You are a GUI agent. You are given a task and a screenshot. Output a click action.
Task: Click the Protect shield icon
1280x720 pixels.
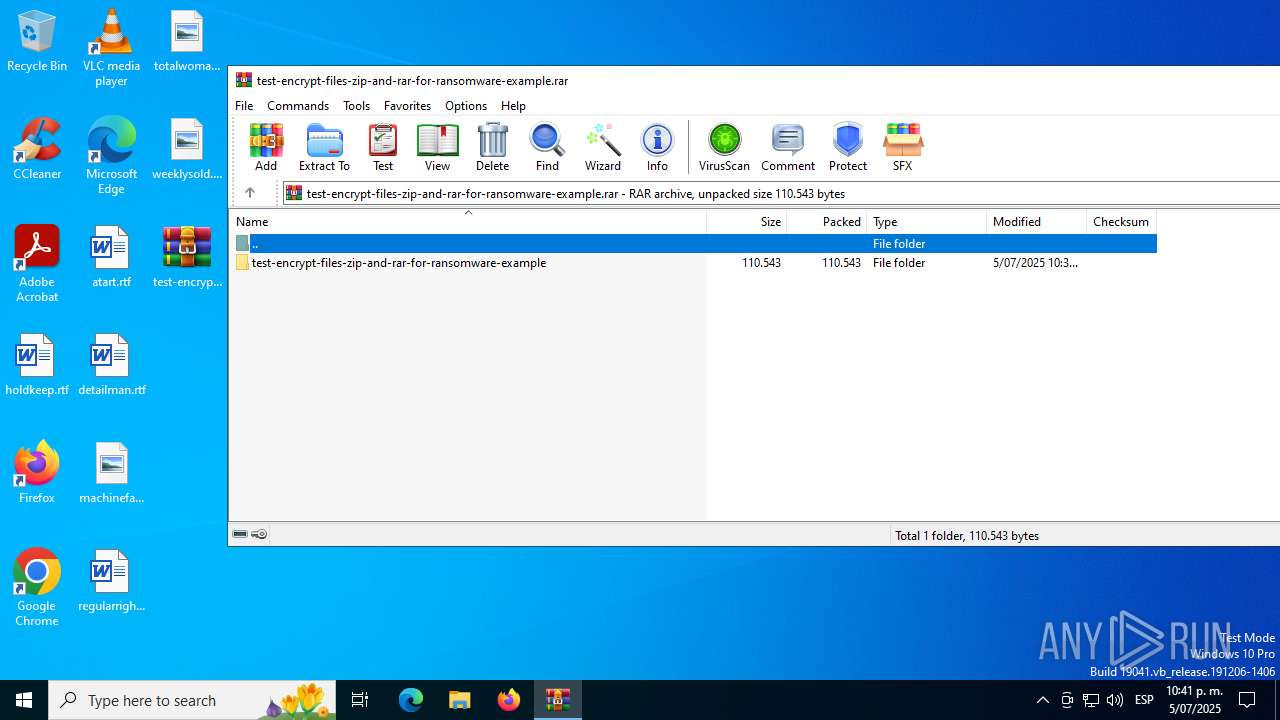[x=848, y=147]
